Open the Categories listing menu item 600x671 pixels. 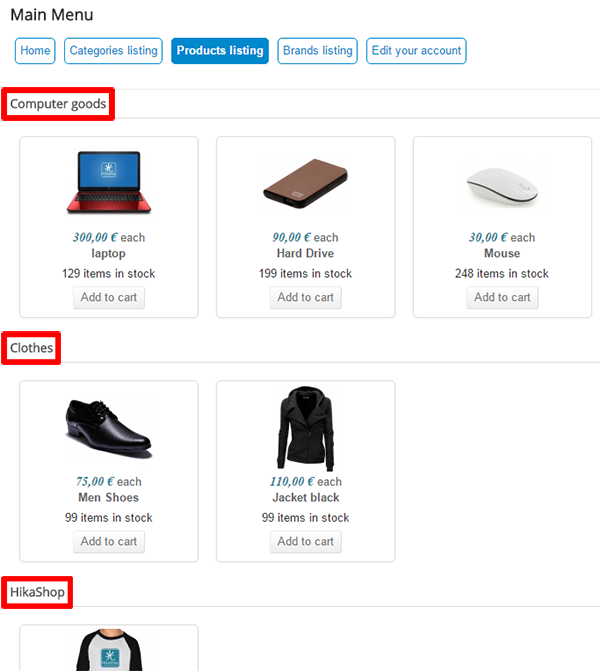(114, 51)
